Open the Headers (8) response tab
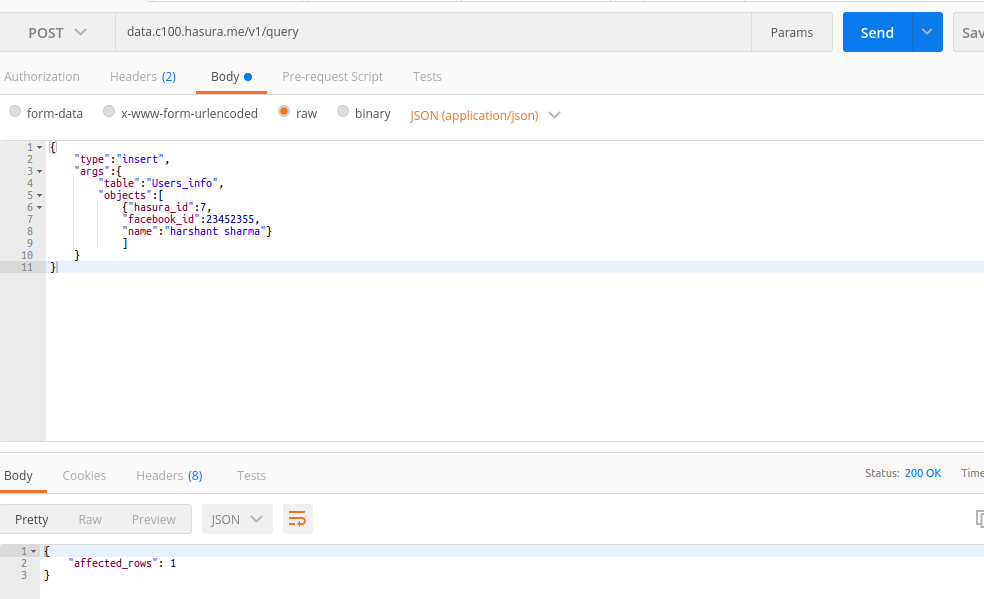984x599 pixels. (x=169, y=475)
